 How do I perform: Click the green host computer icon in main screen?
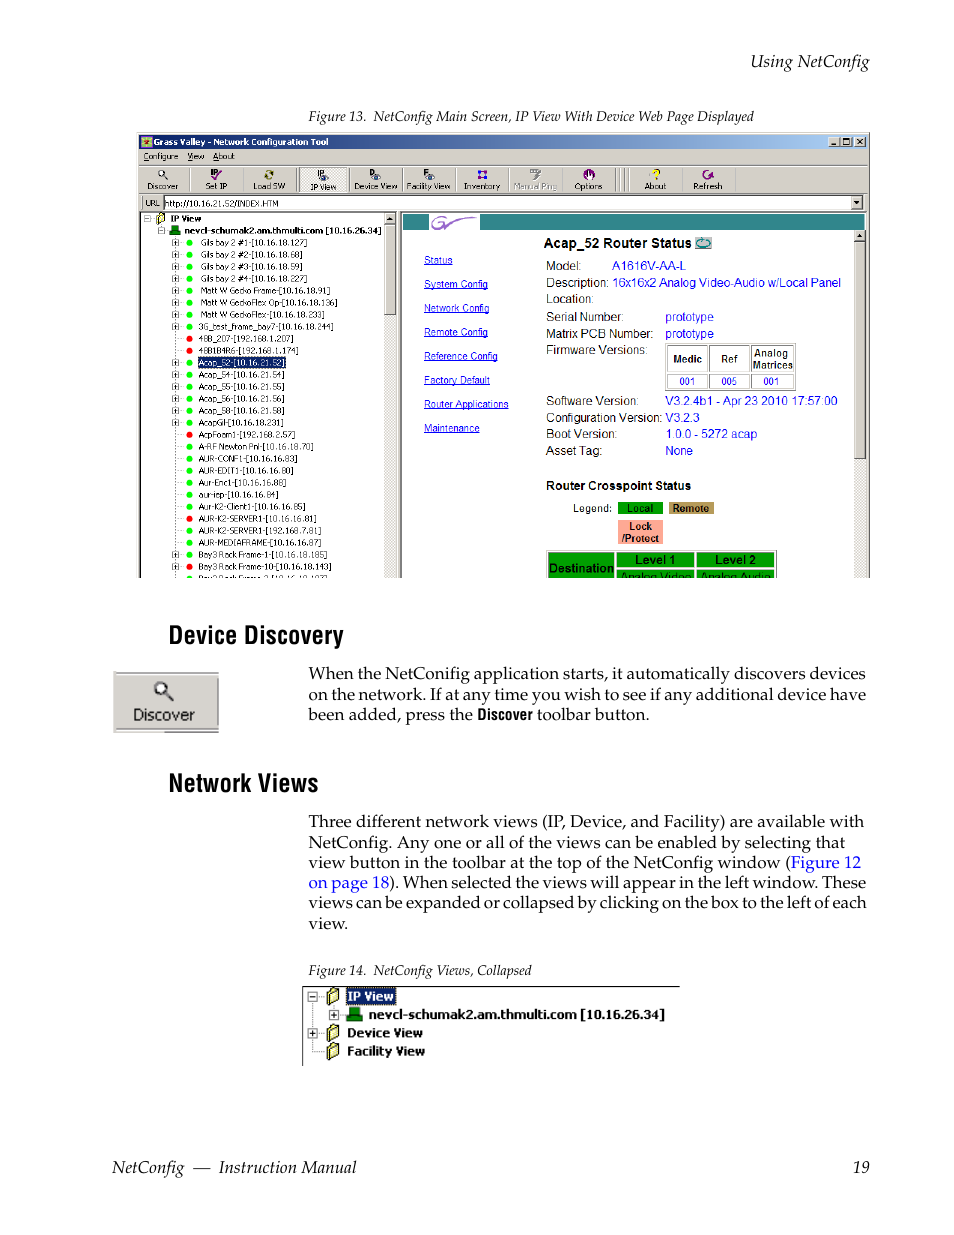(x=175, y=230)
